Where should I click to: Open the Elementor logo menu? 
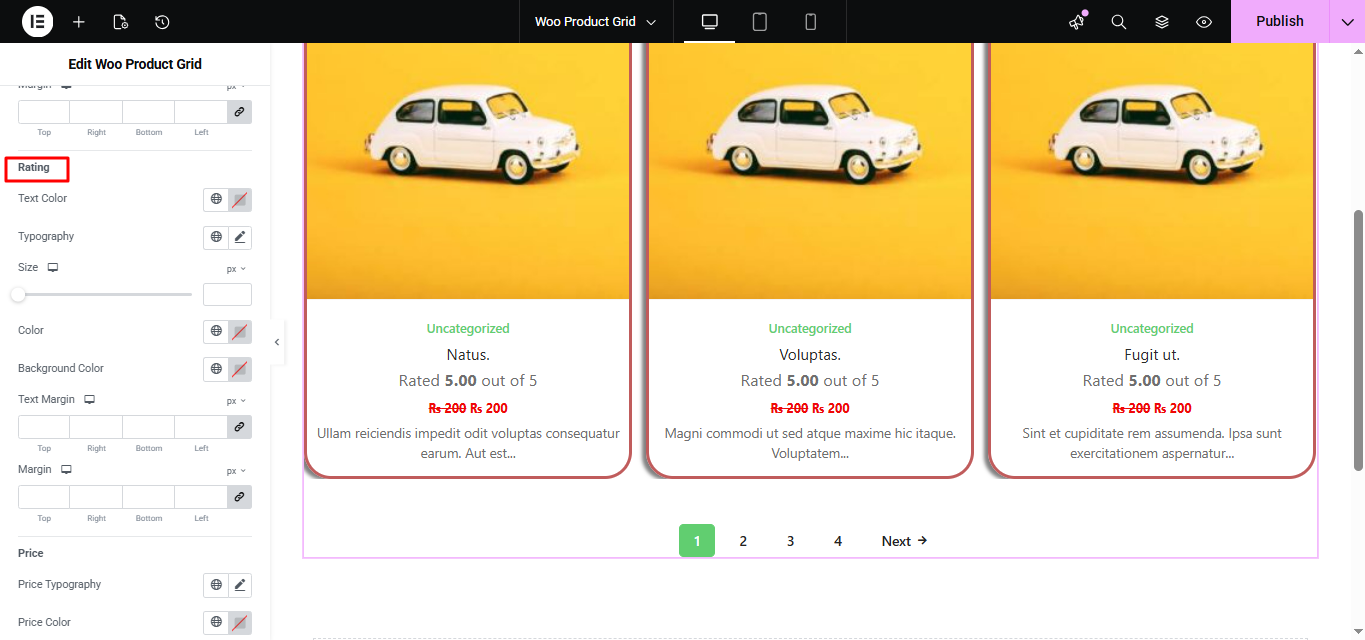[x=37, y=21]
